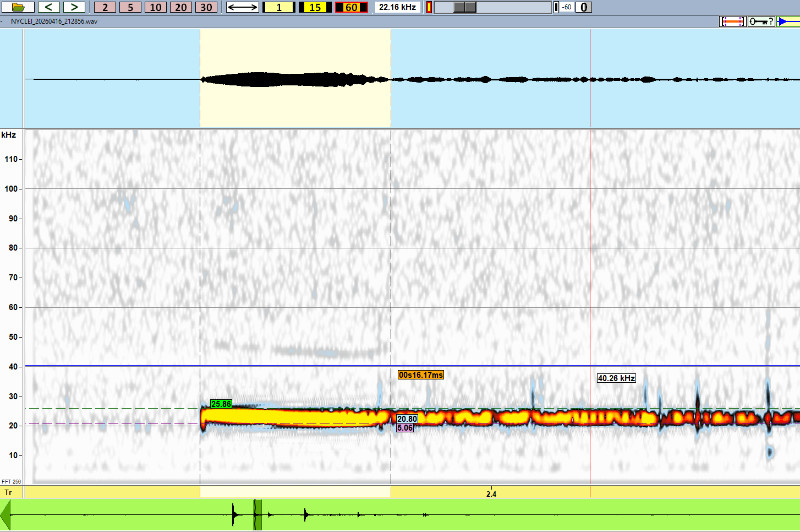This screenshot has width=800, height=532.
Task: Go to previous file with left arrow
Action: pyautogui.click(x=50, y=7)
